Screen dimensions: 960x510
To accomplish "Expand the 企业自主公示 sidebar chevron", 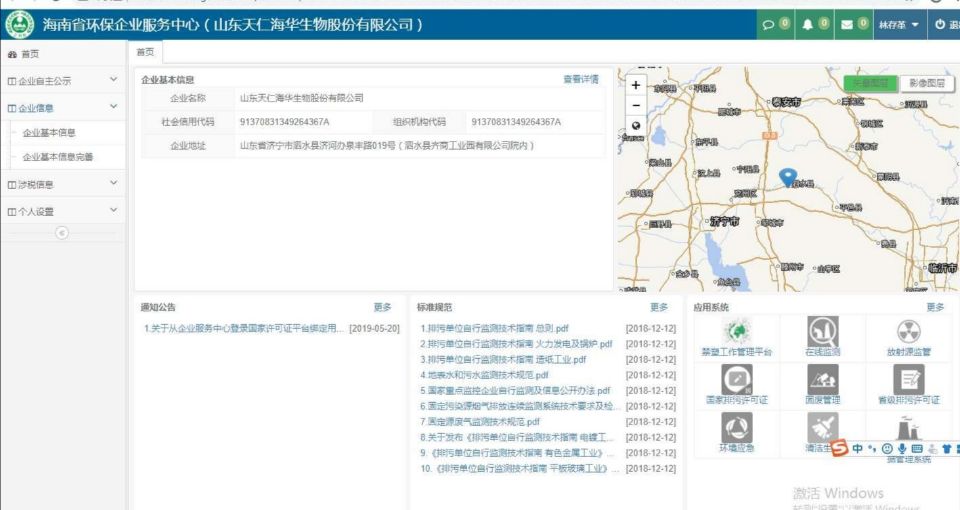I will coord(113,80).
